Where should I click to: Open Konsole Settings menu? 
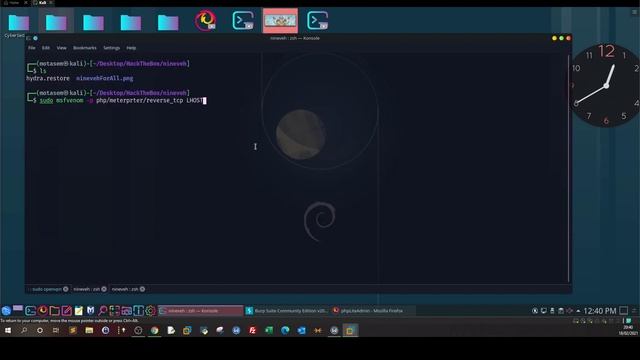[x=111, y=48]
